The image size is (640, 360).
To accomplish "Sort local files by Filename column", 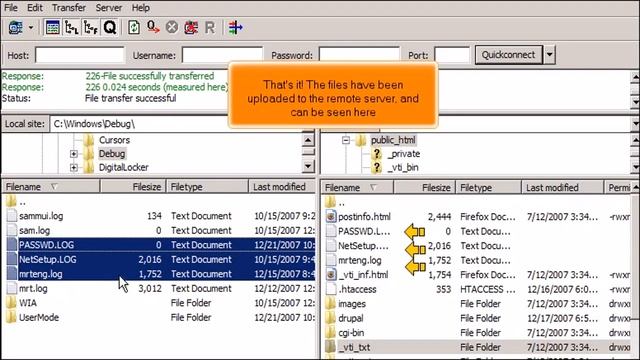I will point(51,187).
